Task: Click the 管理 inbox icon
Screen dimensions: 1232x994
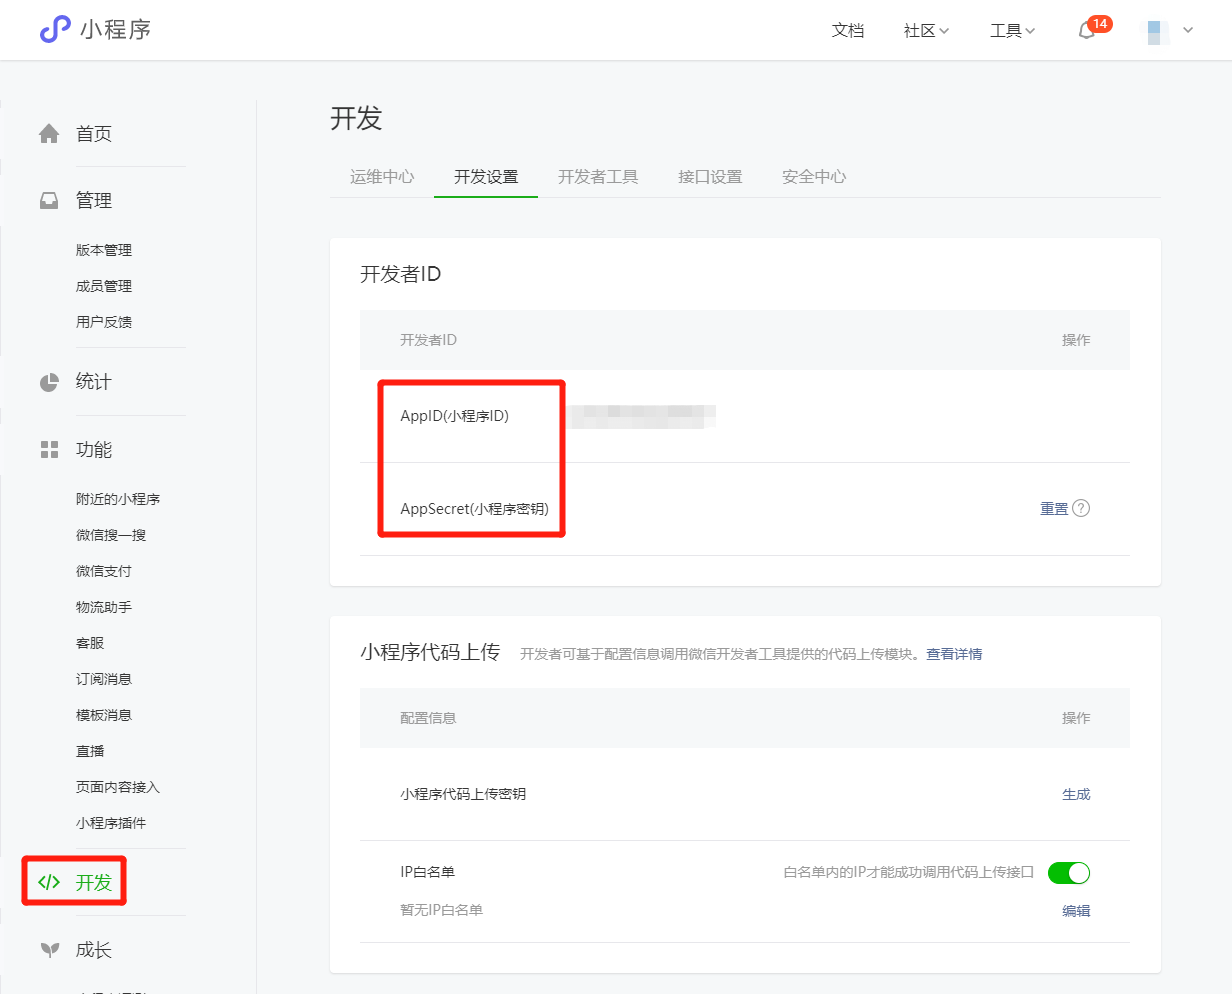Action: click(49, 201)
